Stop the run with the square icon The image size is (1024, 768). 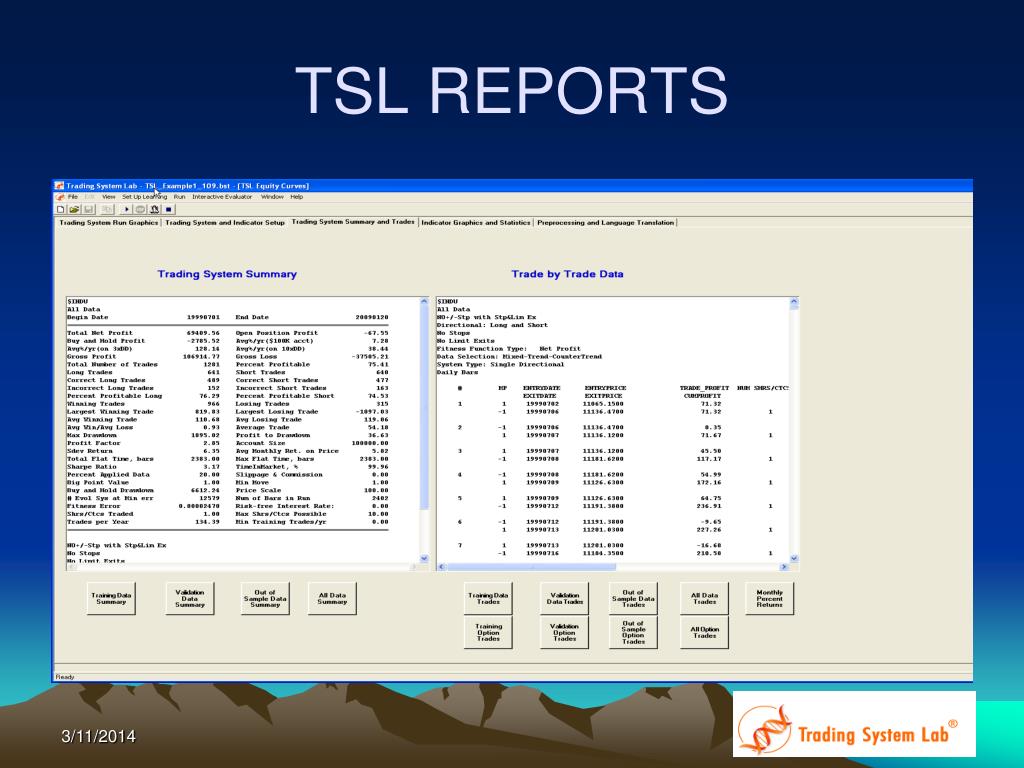[168, 210]
